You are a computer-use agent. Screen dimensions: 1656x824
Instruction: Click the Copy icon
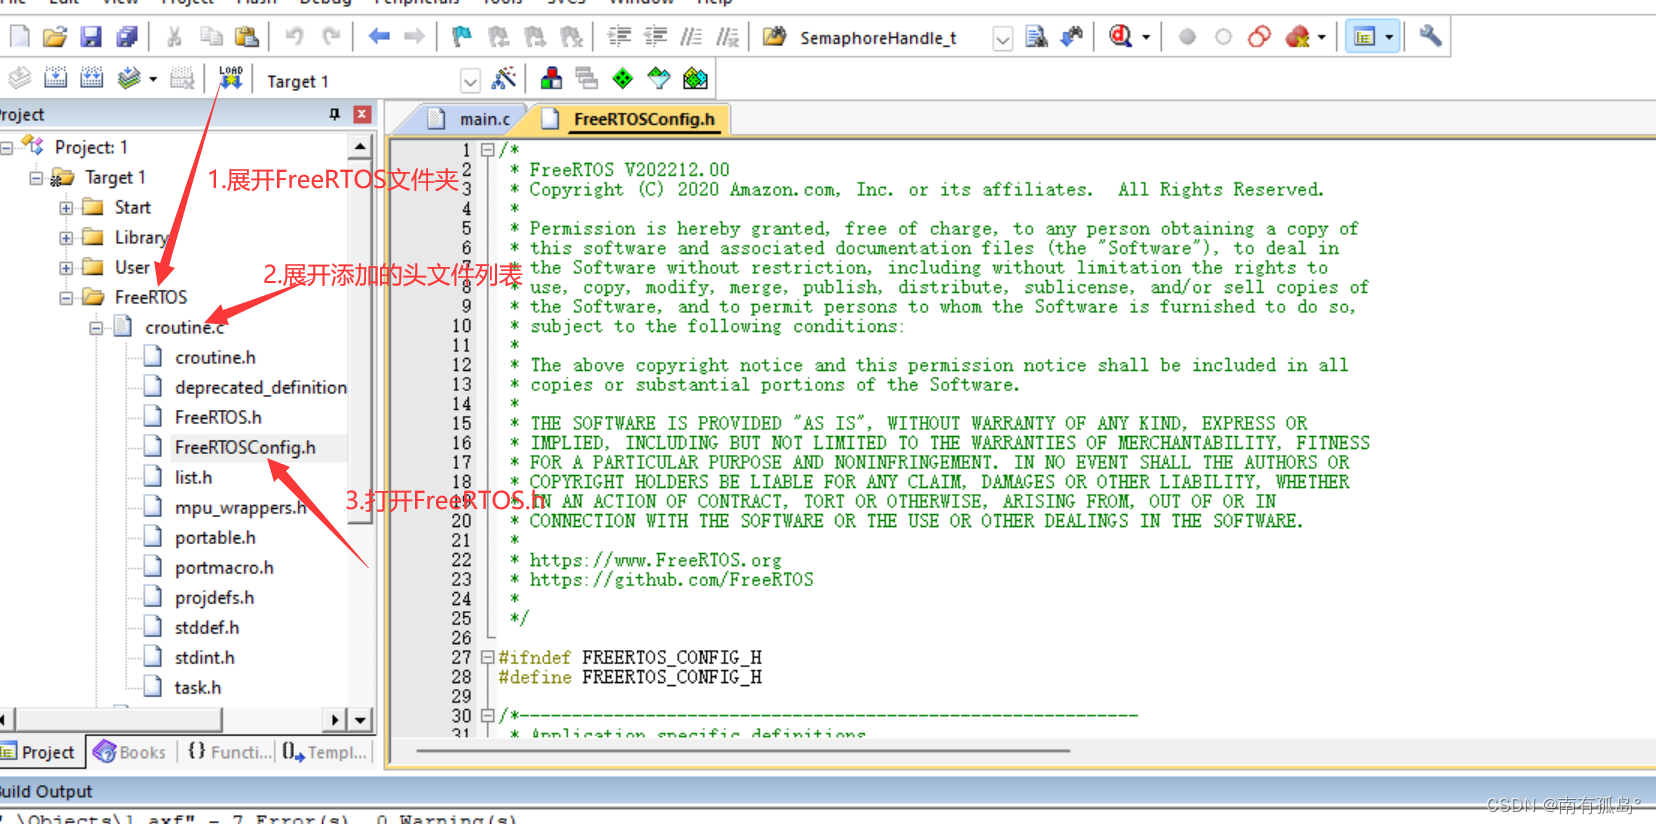[x=211, y=37]
